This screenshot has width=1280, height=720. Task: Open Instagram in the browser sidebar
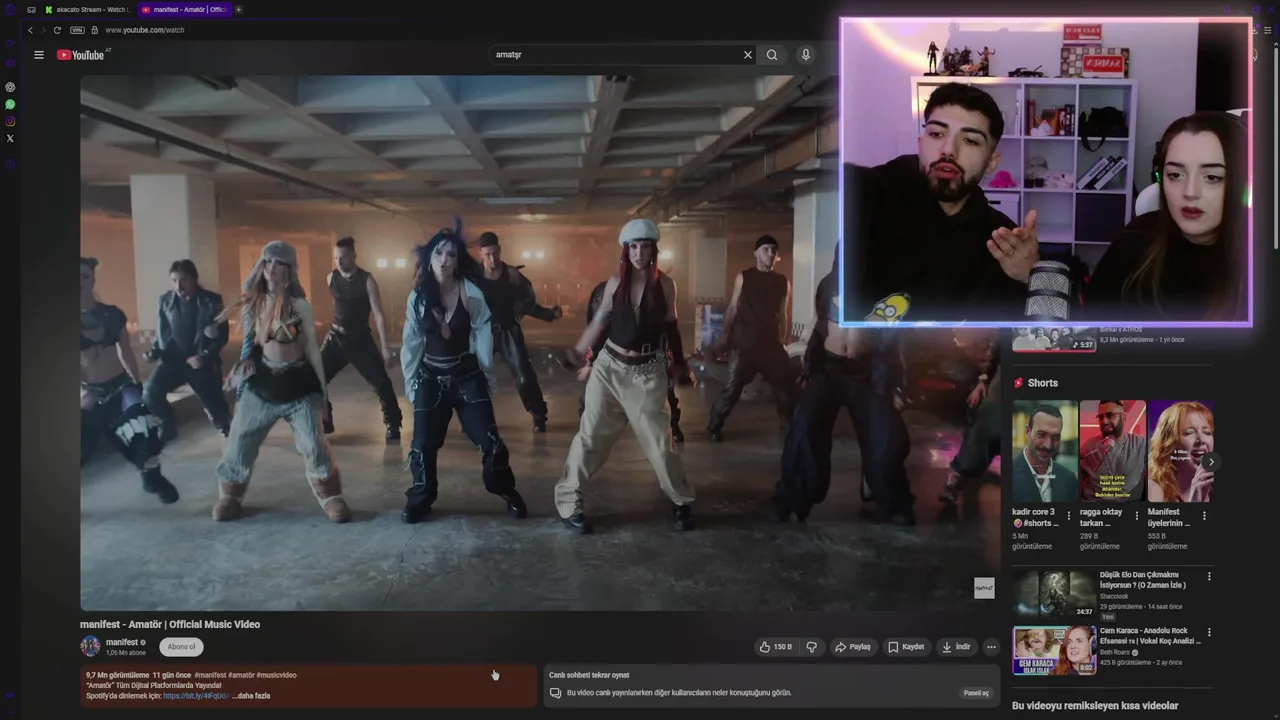[10, 121]
